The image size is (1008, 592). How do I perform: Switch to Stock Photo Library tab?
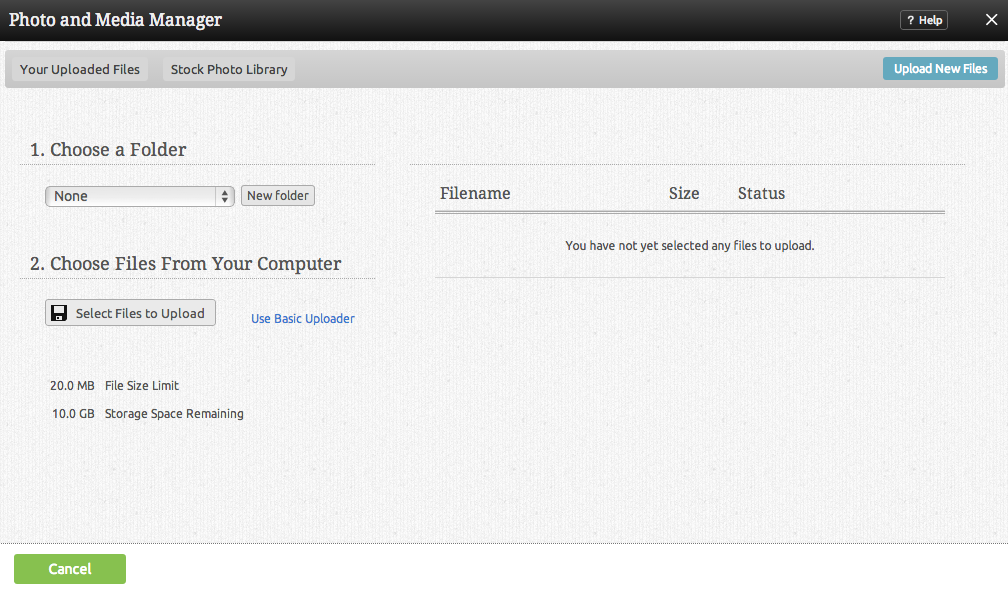(229, 69)
